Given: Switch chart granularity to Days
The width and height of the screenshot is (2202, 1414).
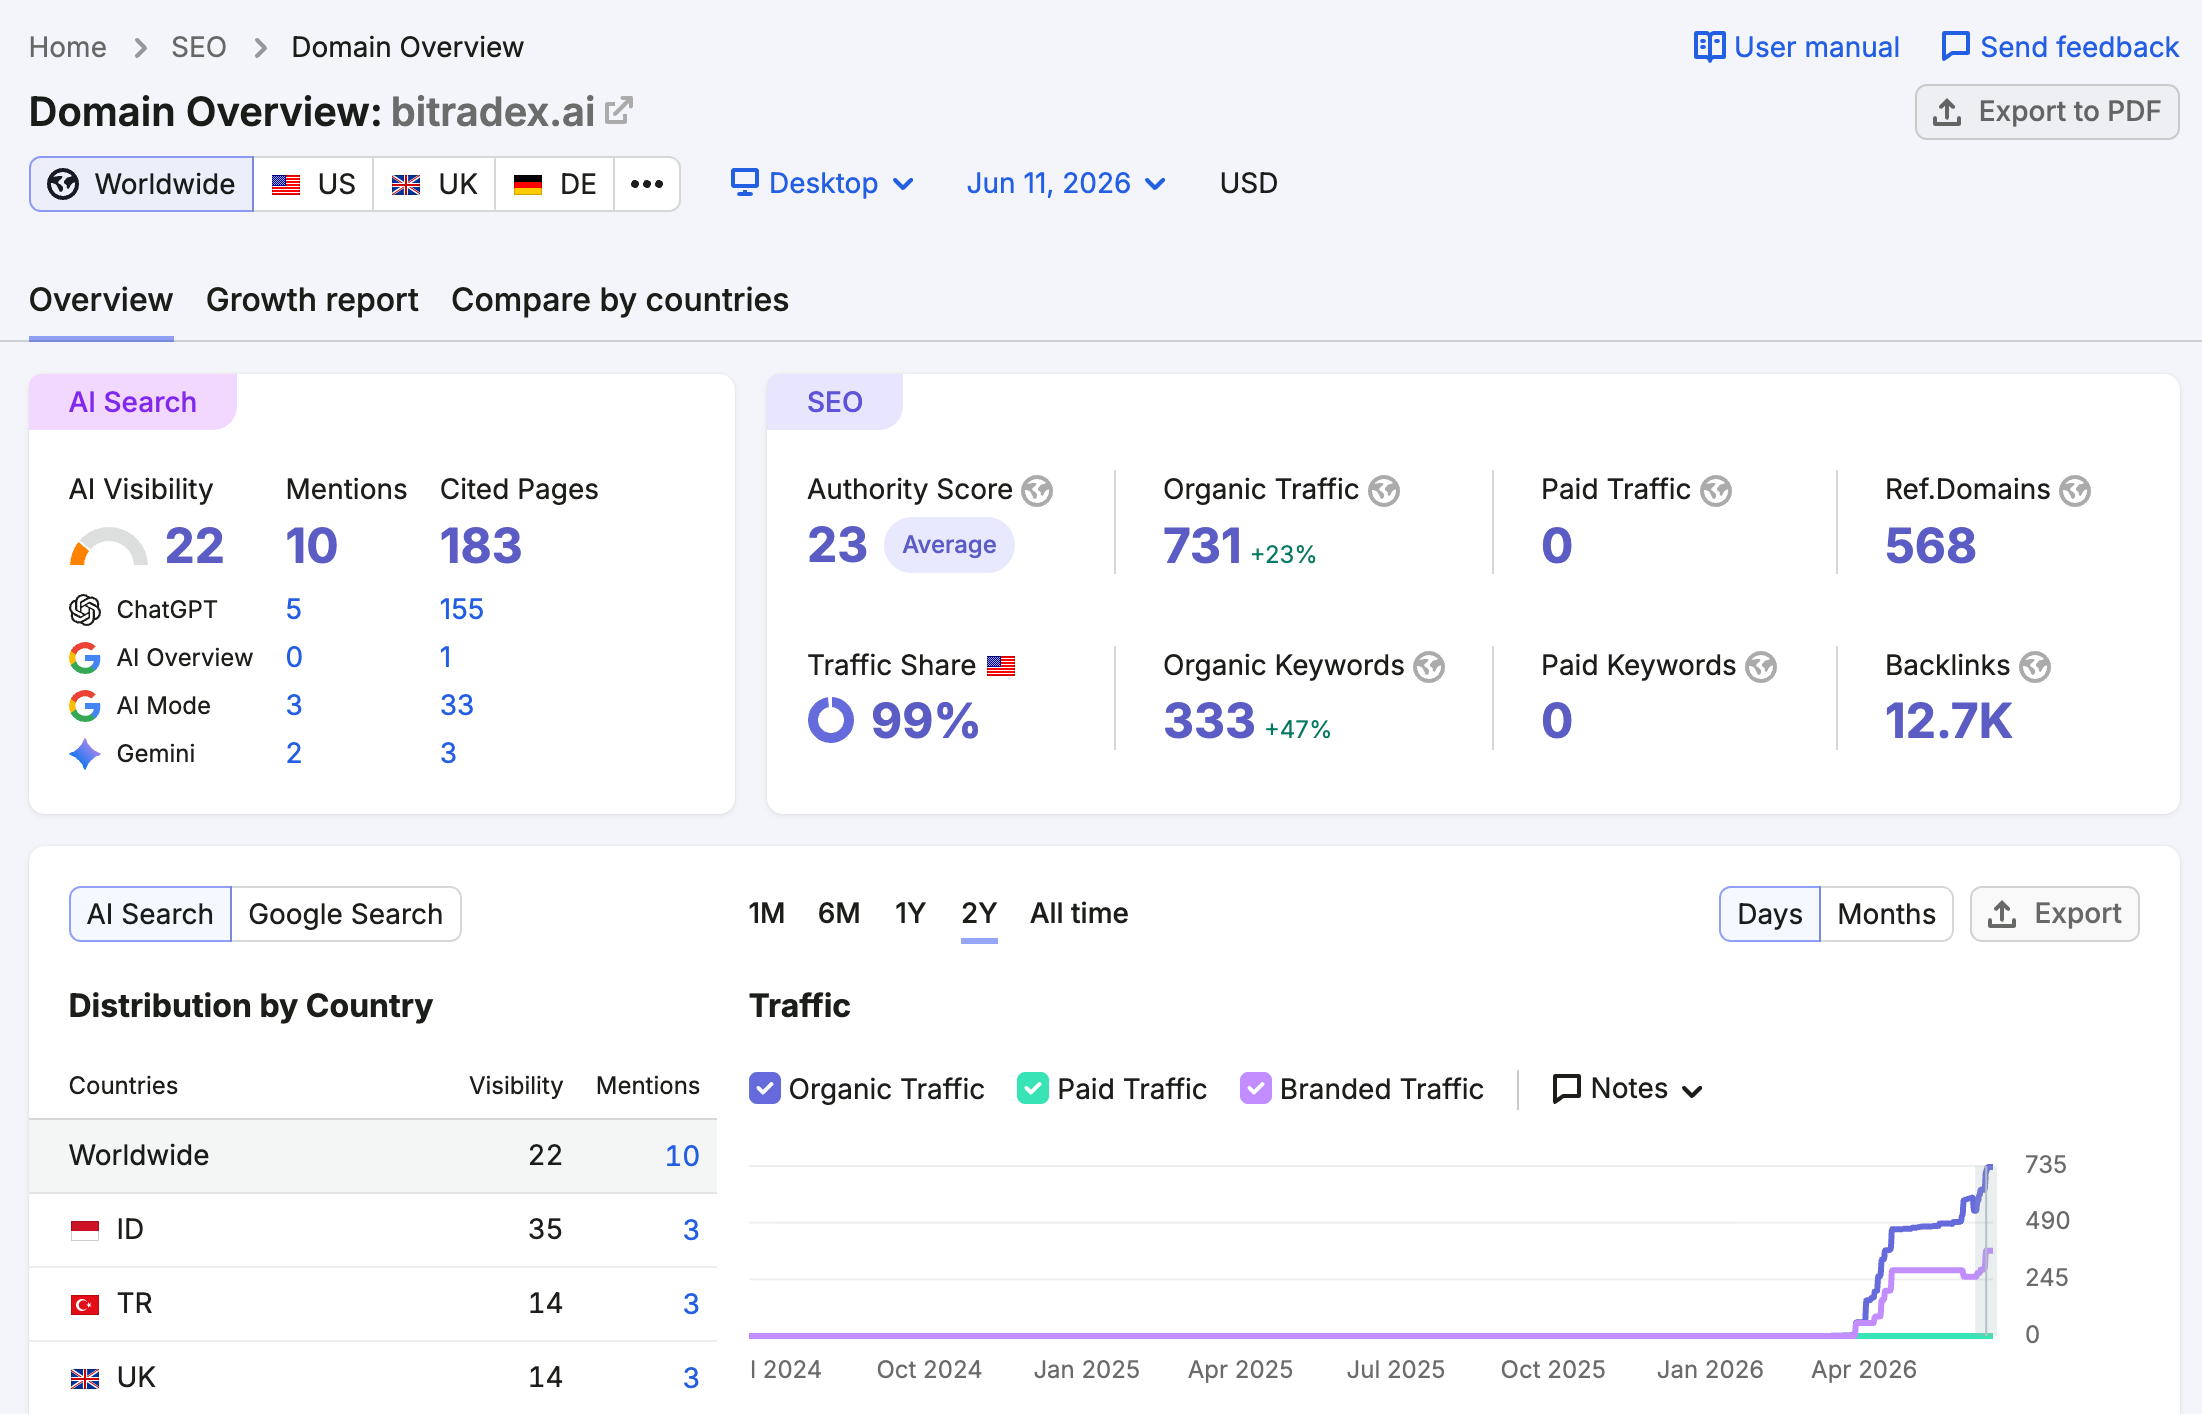Looking at the screenshot, I should [x=1770, y=914].
